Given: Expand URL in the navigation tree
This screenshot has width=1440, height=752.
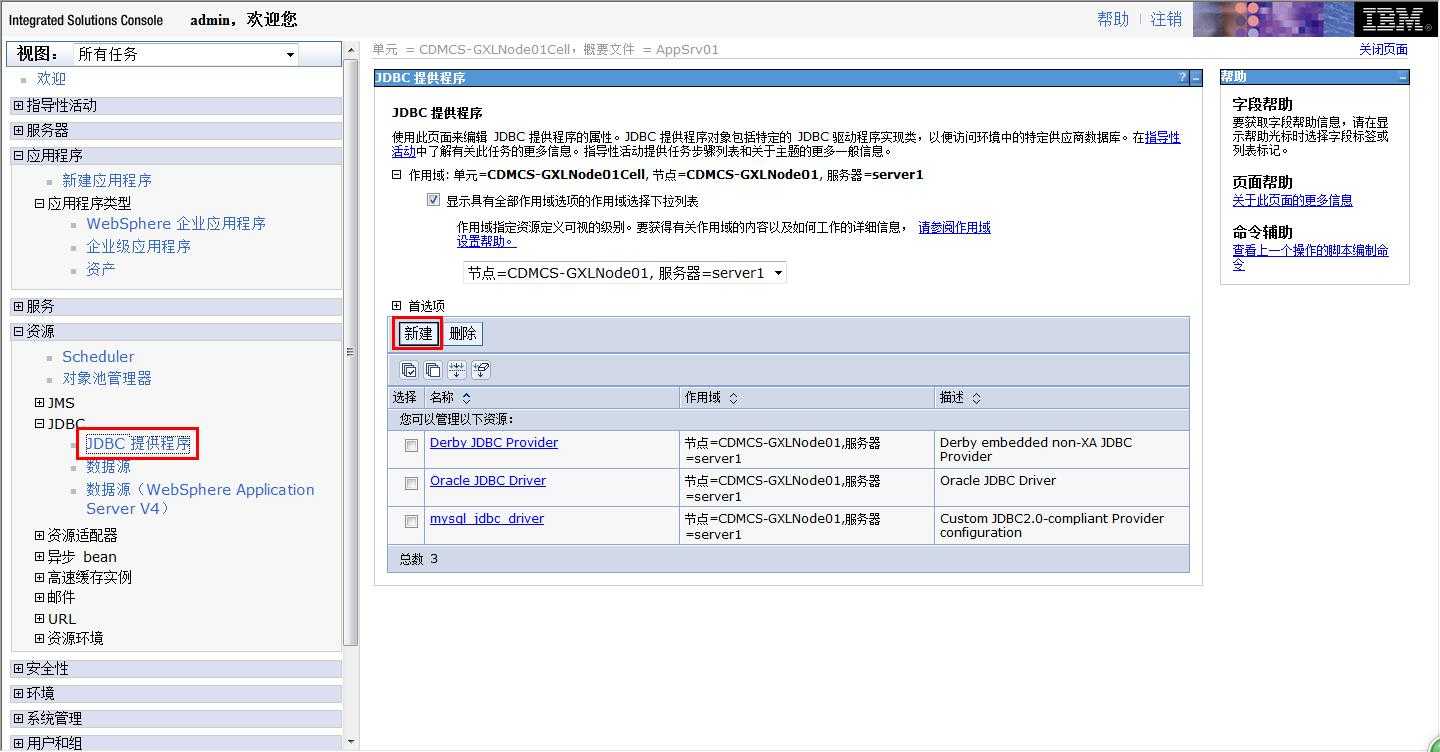Looking at the screenshot, I should coord(40,619).
